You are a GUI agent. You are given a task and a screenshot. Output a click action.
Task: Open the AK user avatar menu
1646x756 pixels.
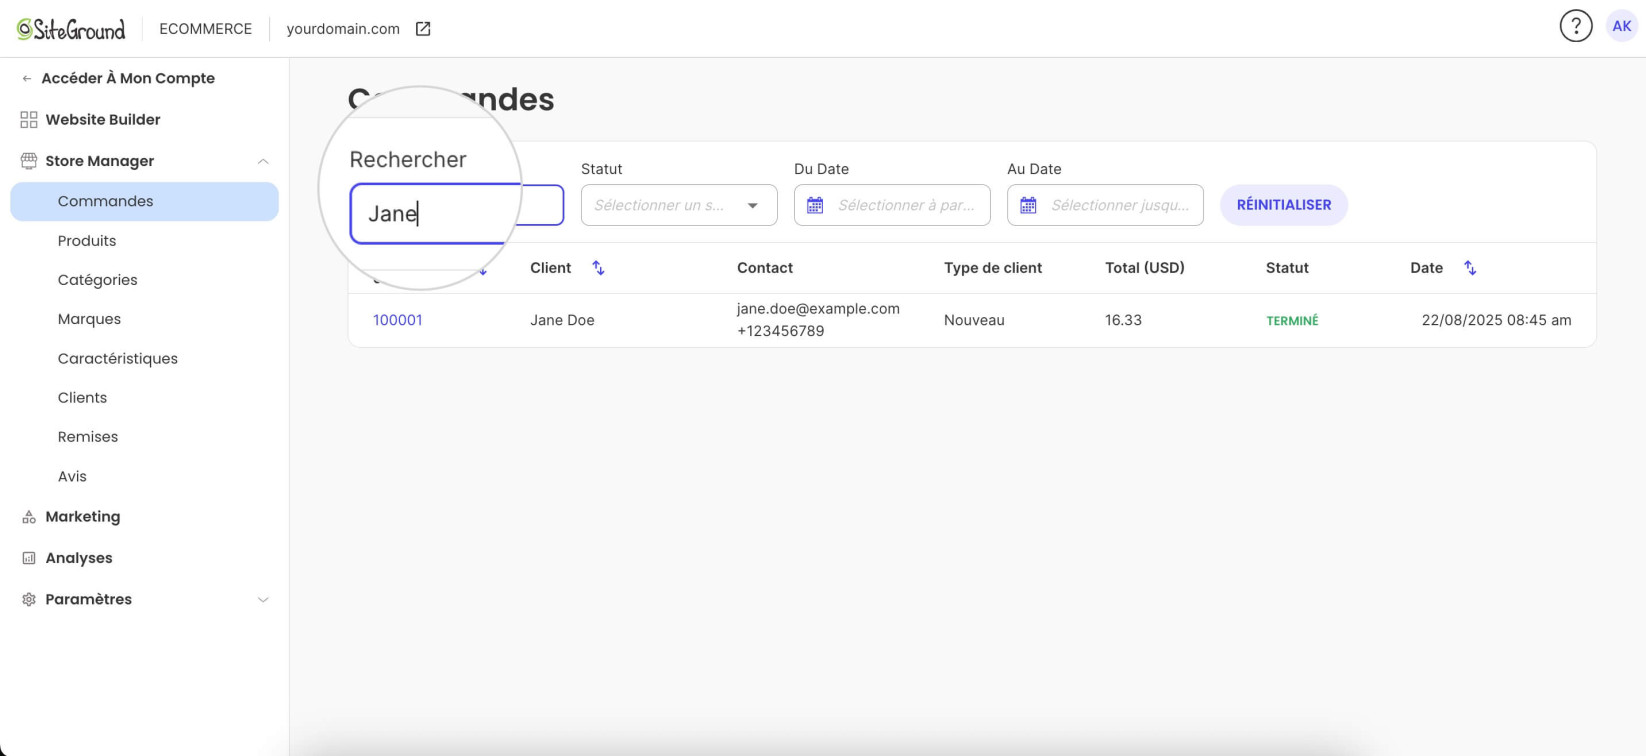(1622, 27)
